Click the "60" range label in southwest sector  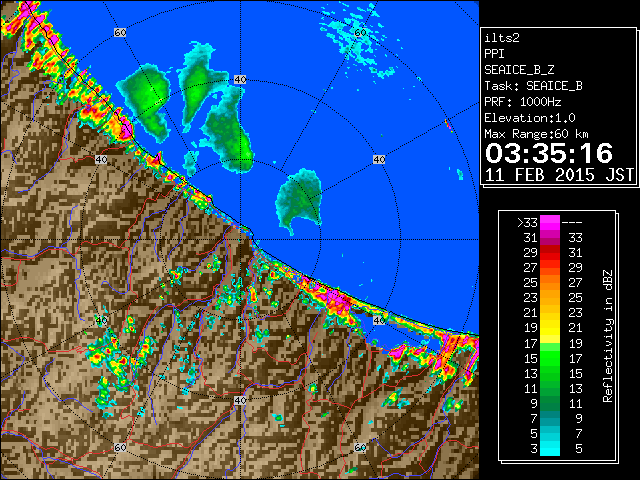(120, 447)
